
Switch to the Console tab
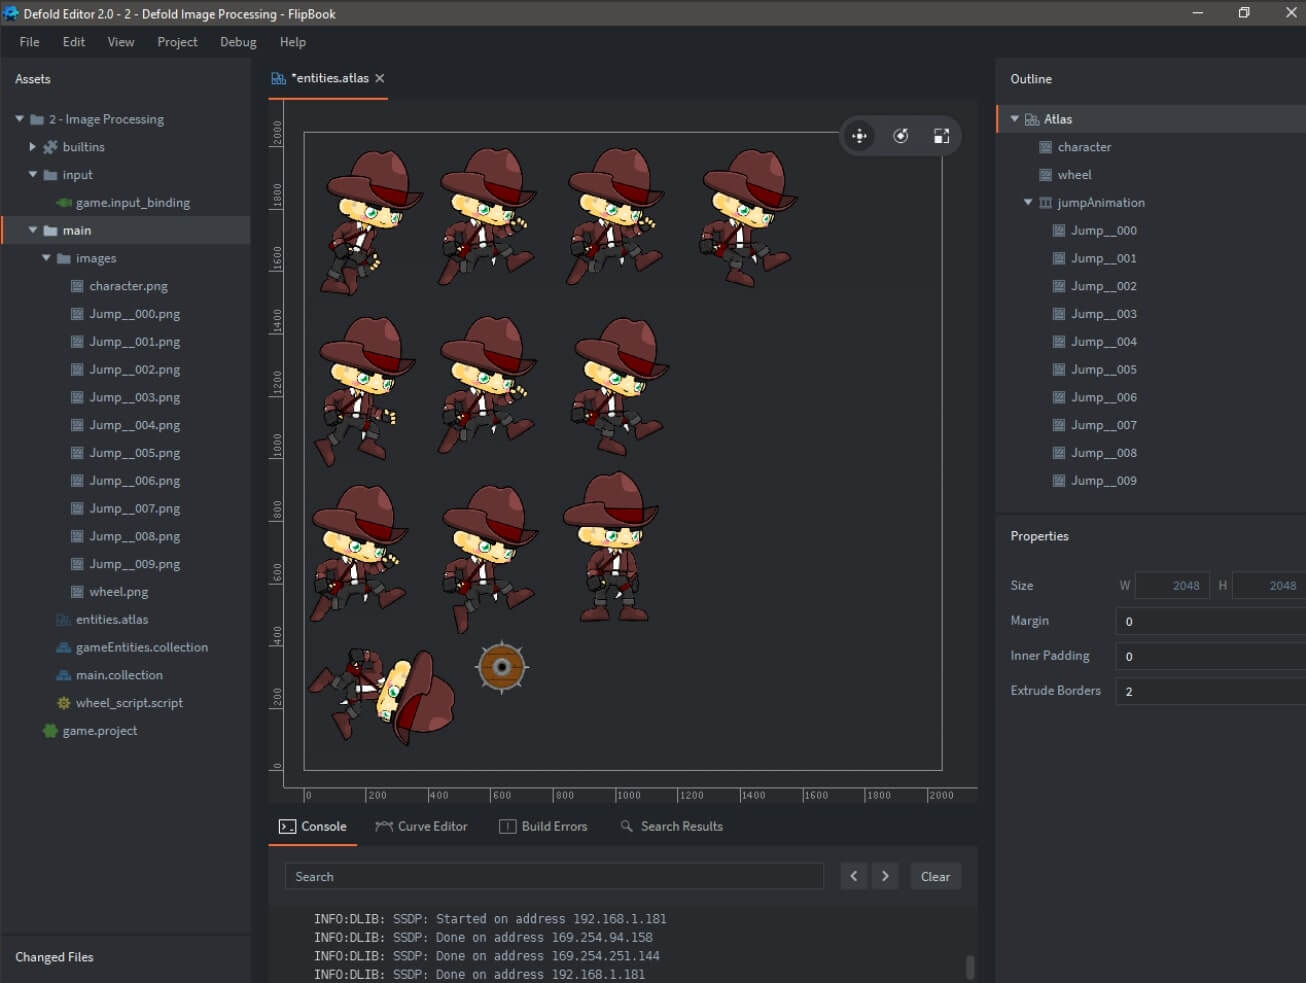tap(312, 826)
